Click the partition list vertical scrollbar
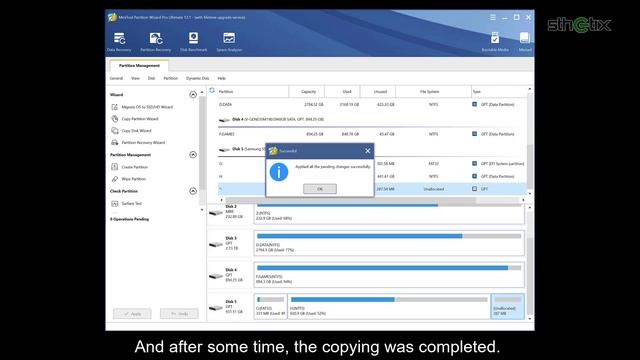Image resolution: width=640 pixels, height=360 pixels. pyautogui.click(x=529, y=167)
